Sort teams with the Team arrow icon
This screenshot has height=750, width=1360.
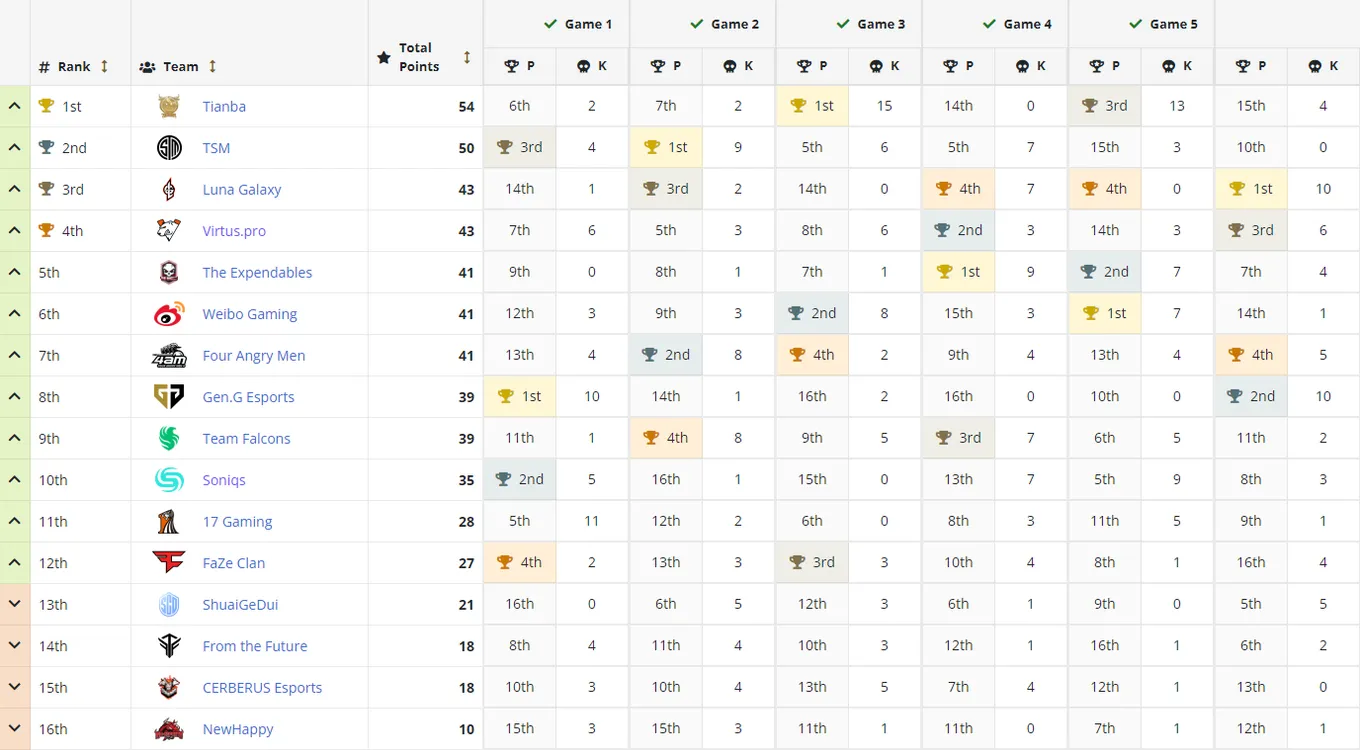pos(212,66)
